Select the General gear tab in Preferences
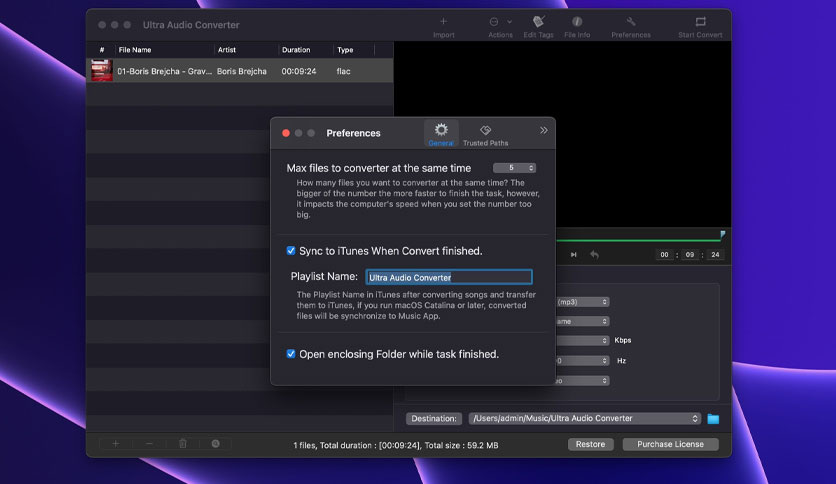The image size is (836, 484). pyautogui.click(x=441, y=134)
